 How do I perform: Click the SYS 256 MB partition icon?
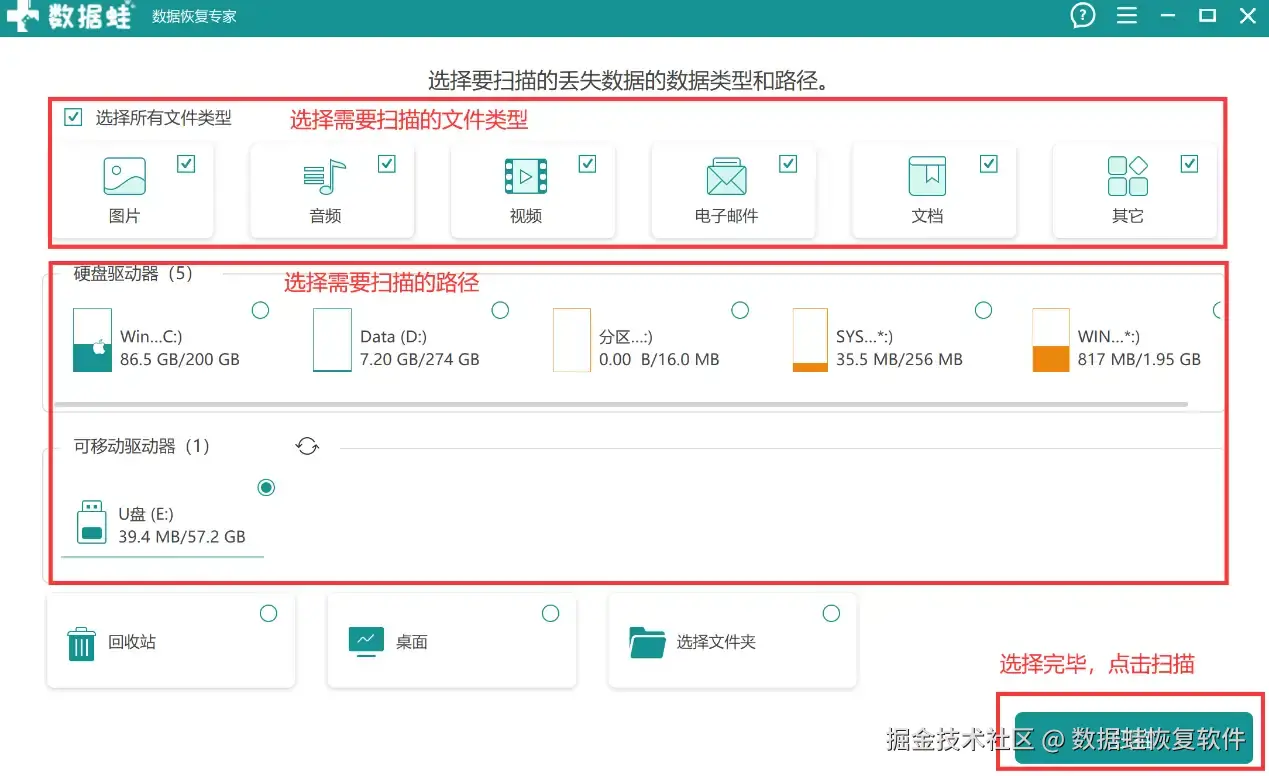tap(810, 340)
